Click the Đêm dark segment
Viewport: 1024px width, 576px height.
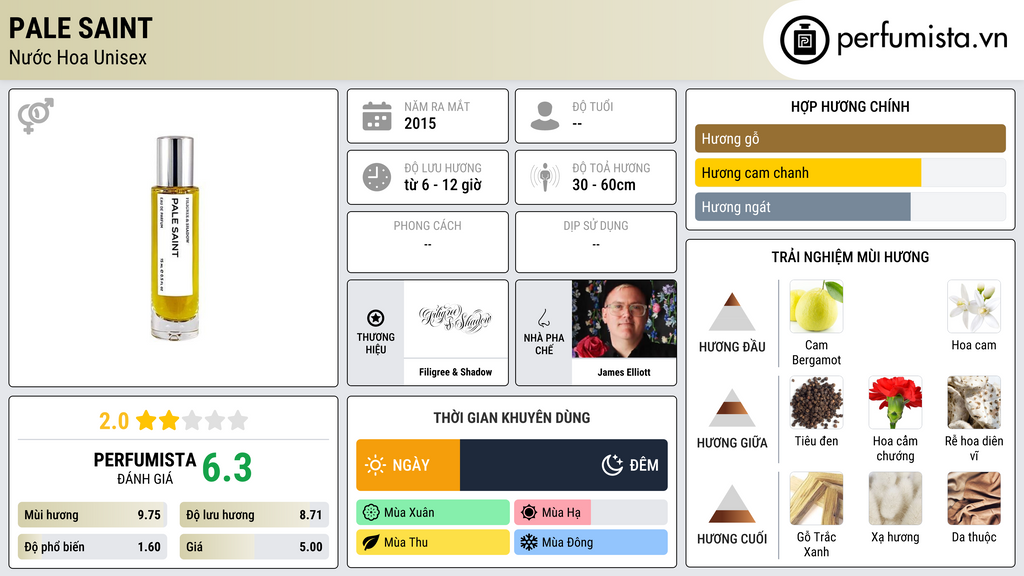tap(564, 465)
